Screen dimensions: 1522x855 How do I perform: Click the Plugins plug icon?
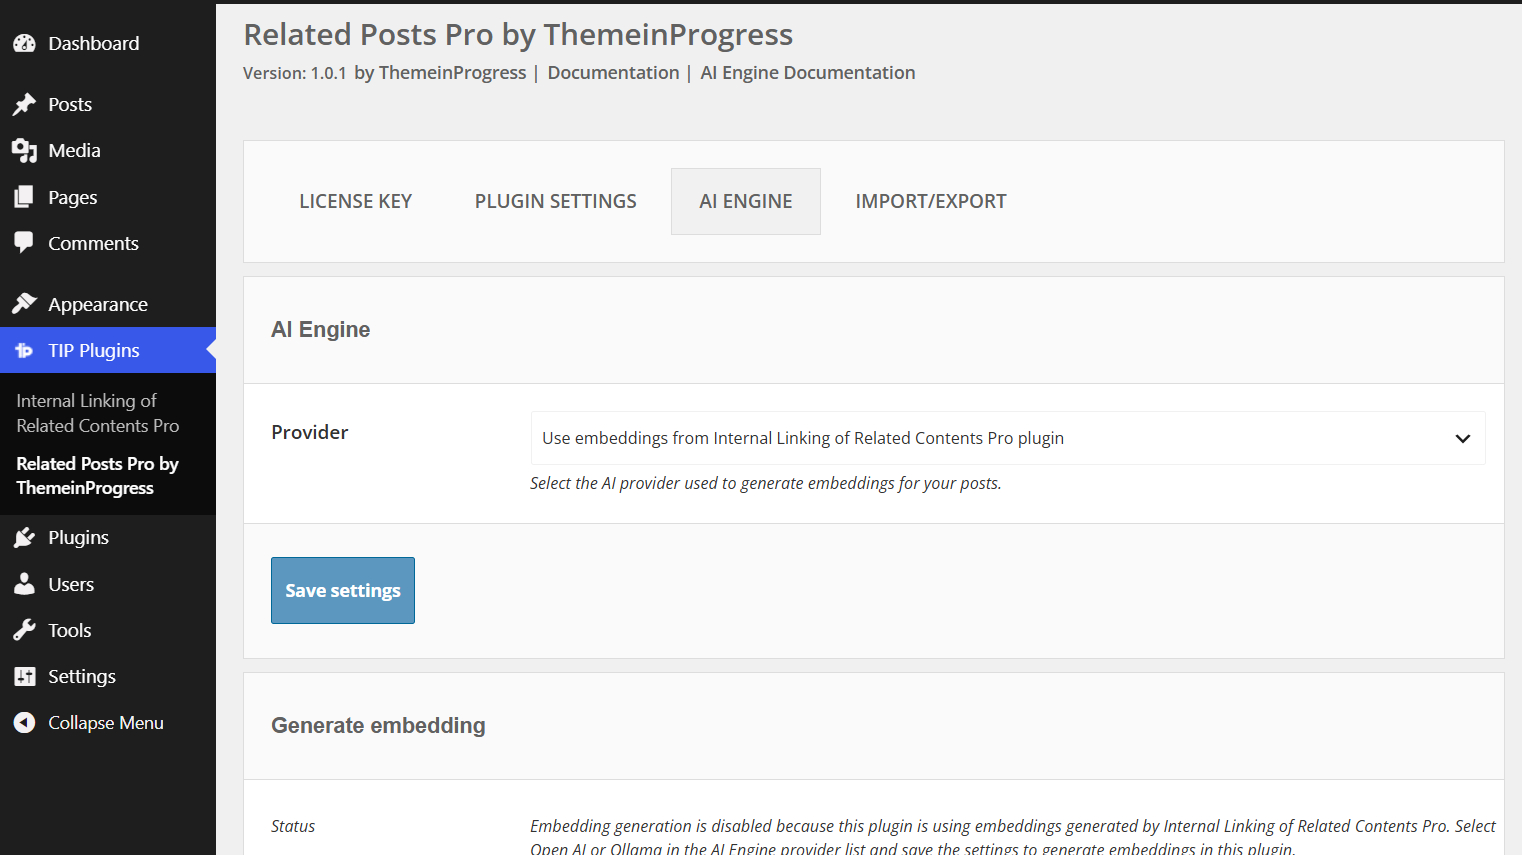[24, 537]
